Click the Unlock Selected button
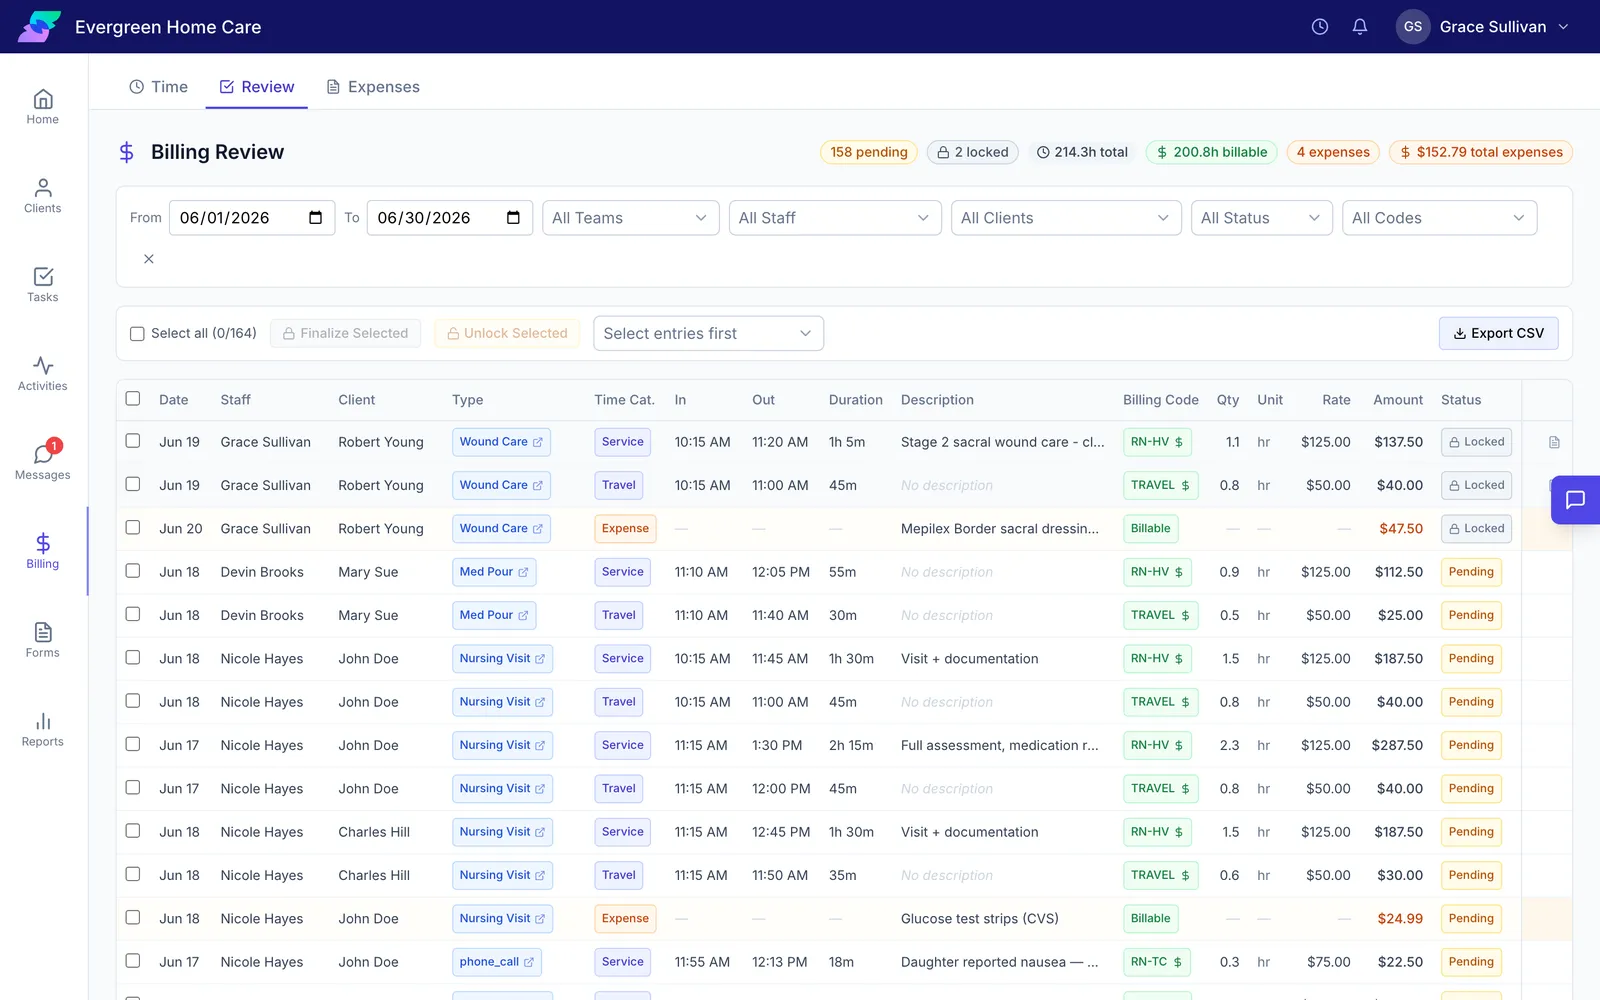1600x1000 pixels. pos(508,333)
